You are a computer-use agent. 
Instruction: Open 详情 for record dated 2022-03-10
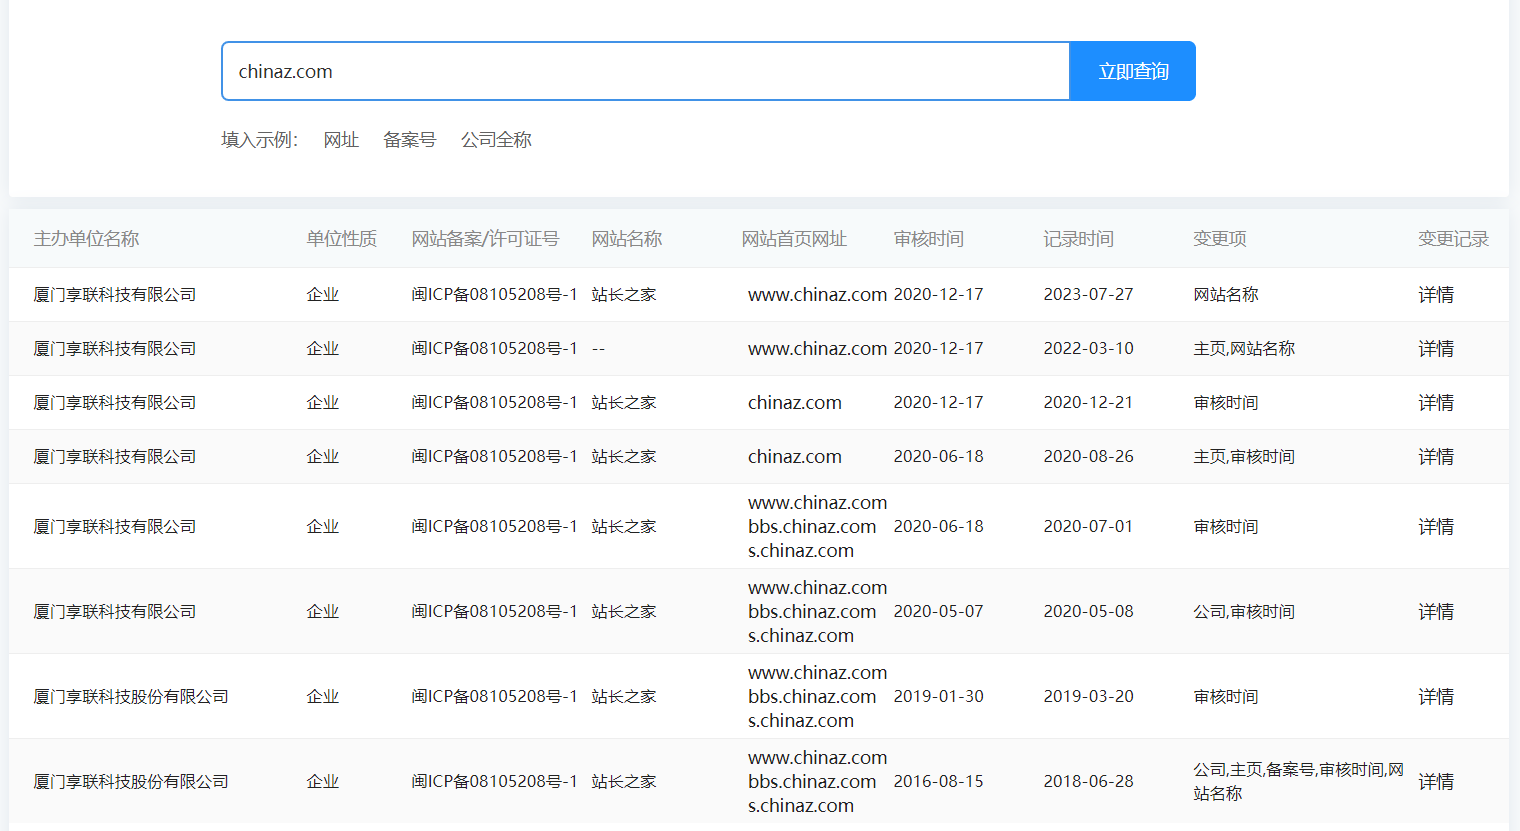click(1436, 349)
